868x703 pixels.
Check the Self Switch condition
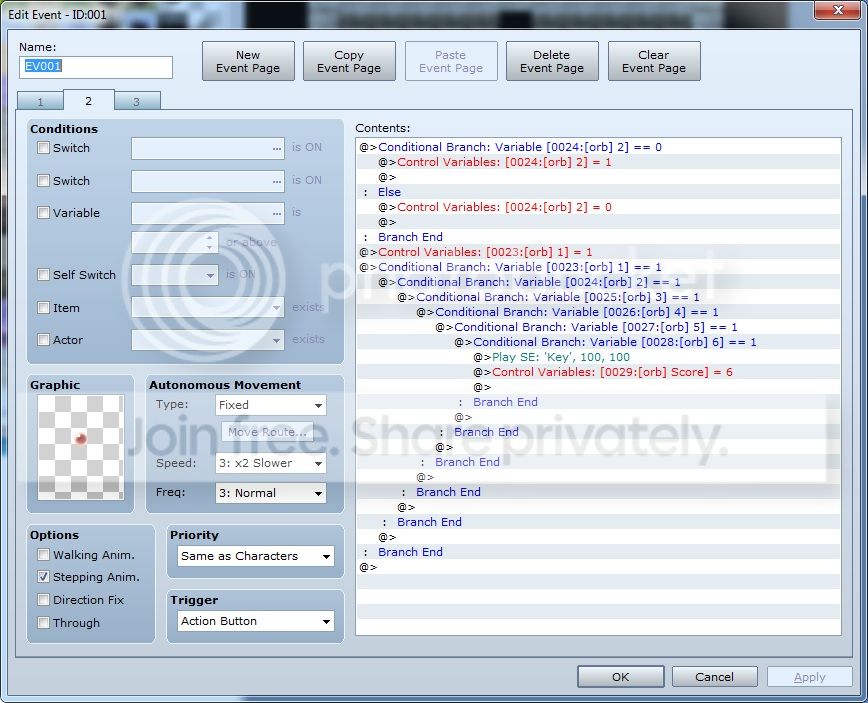43,275
